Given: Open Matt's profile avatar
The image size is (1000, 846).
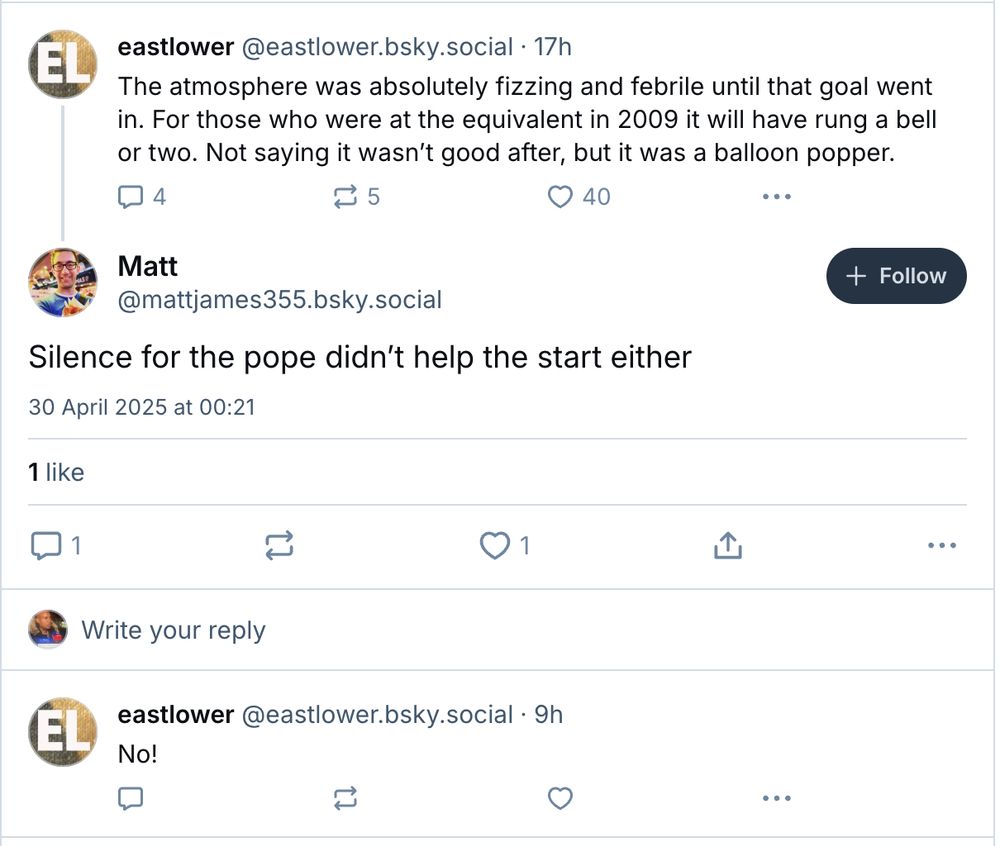Looking at the screenshot, I should tap(63, 282).
